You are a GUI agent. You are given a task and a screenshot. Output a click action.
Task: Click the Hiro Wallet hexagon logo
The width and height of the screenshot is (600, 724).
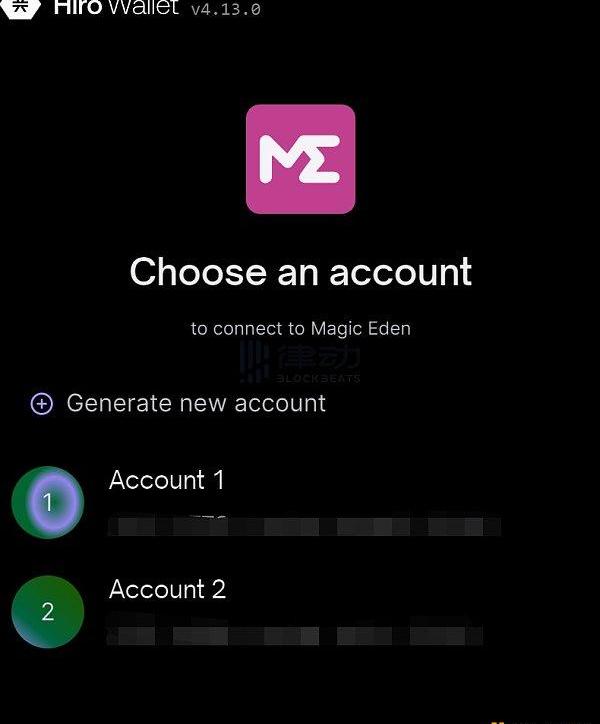[19, 7]
